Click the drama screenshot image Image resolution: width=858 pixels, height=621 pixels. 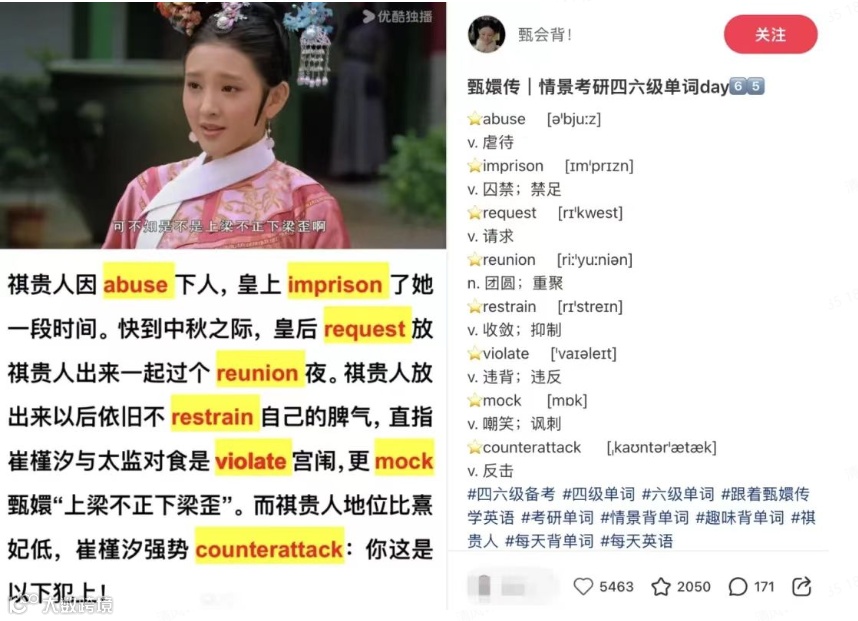point(223,125)
